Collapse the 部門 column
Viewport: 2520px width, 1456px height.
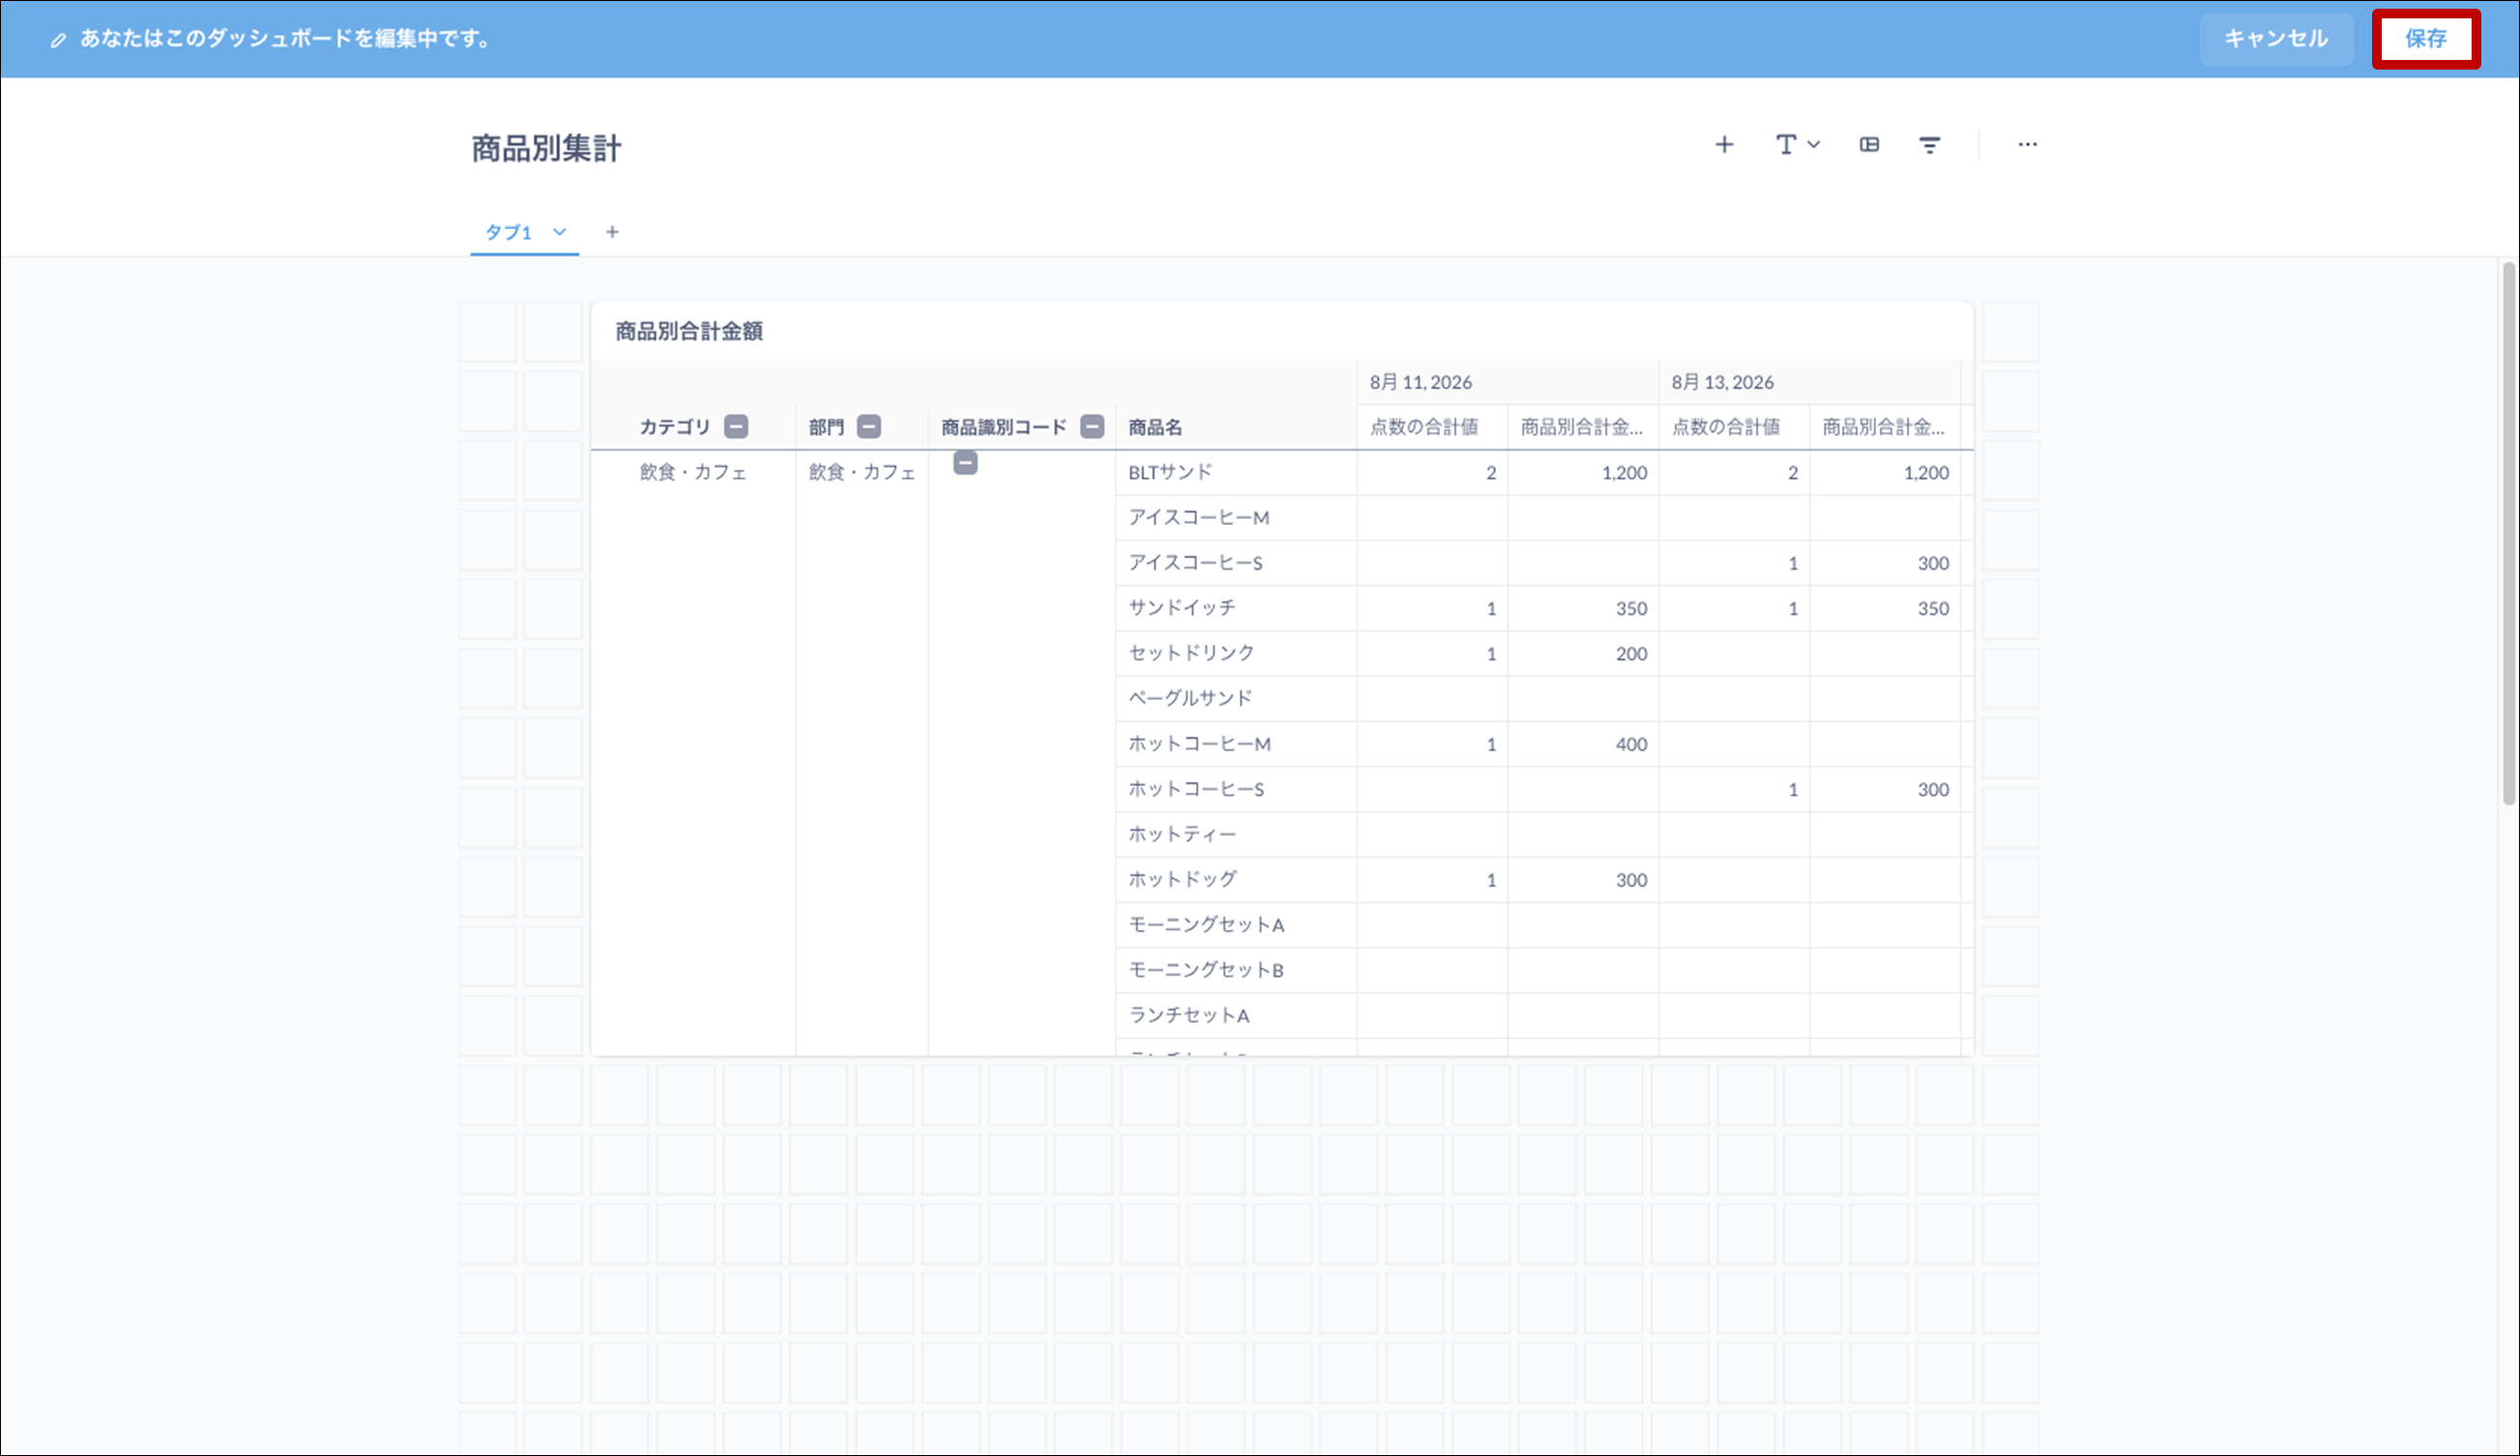[x=870, y=427]
